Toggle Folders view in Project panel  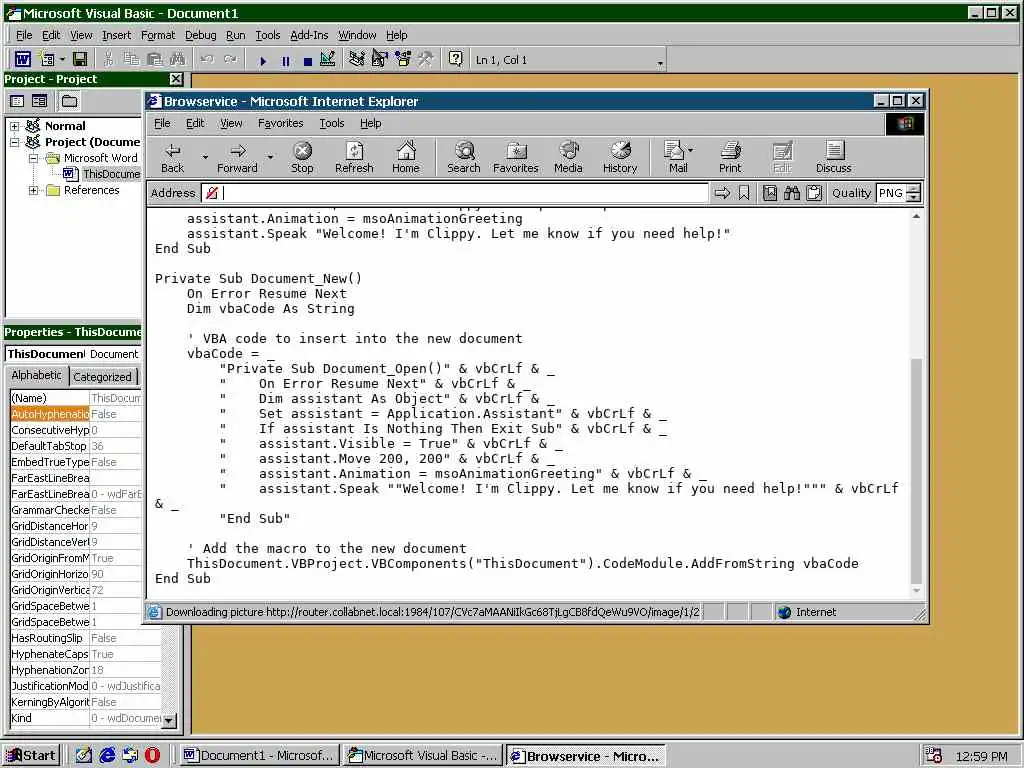click(69, 101)
